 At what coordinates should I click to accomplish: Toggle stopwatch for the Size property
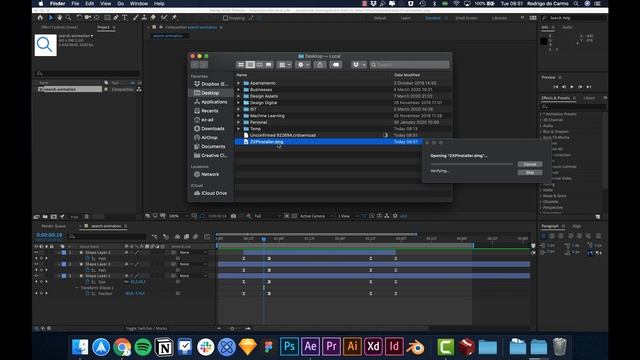87,282
